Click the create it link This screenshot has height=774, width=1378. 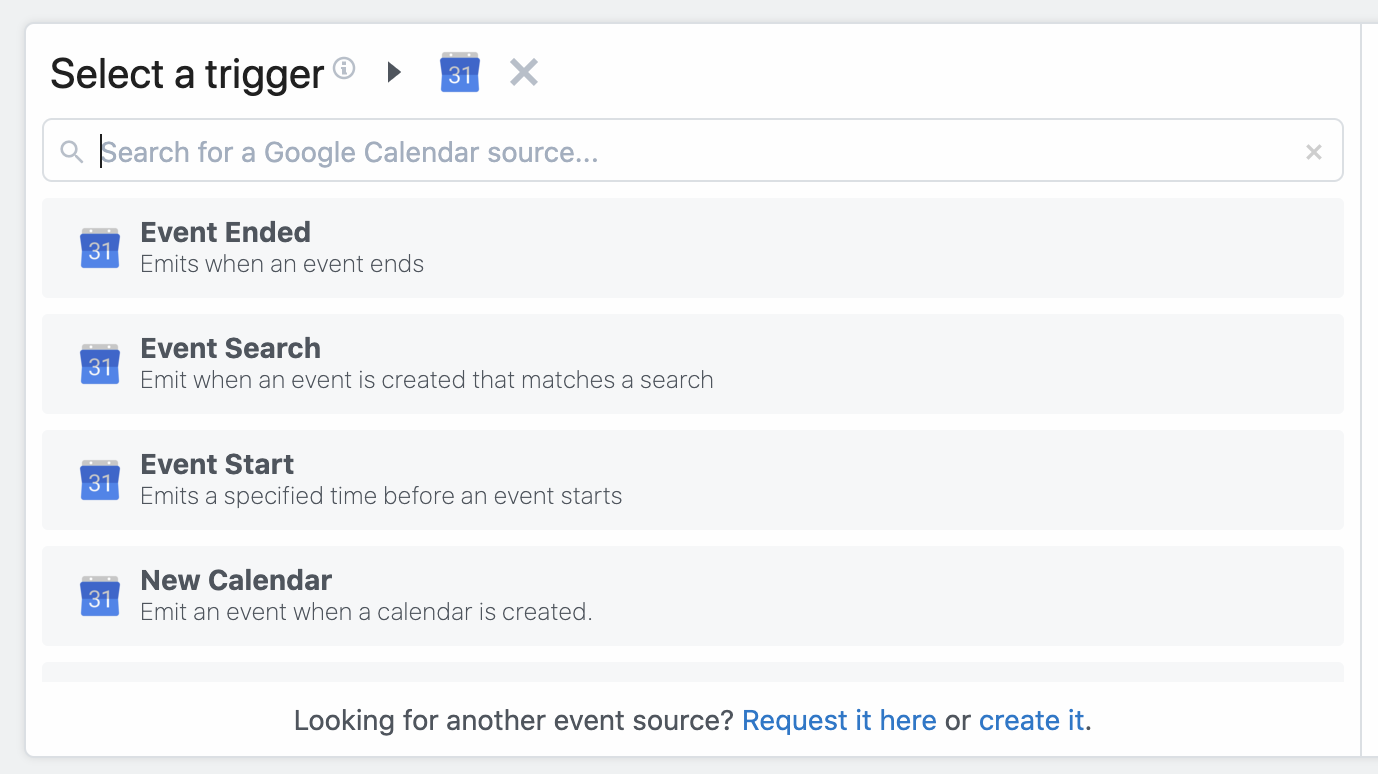pos(1031,720)
